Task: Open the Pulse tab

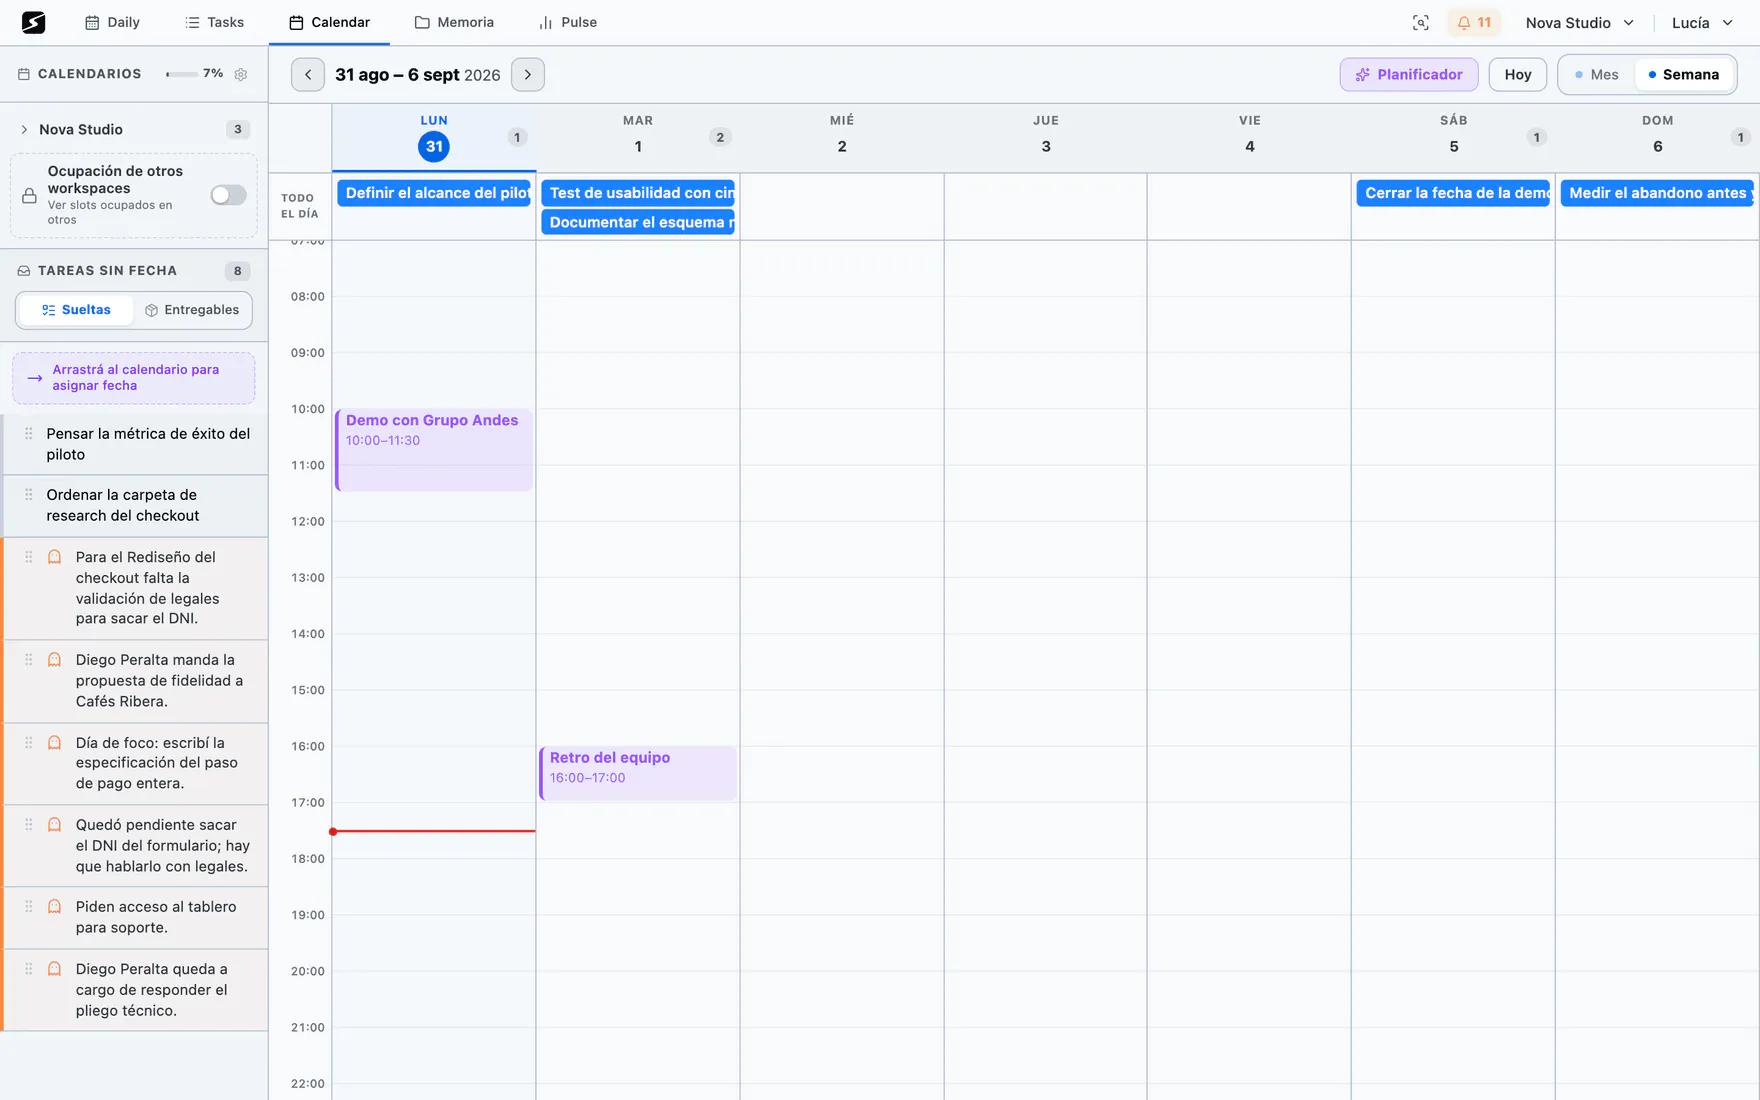Action: tap(568, 22)
